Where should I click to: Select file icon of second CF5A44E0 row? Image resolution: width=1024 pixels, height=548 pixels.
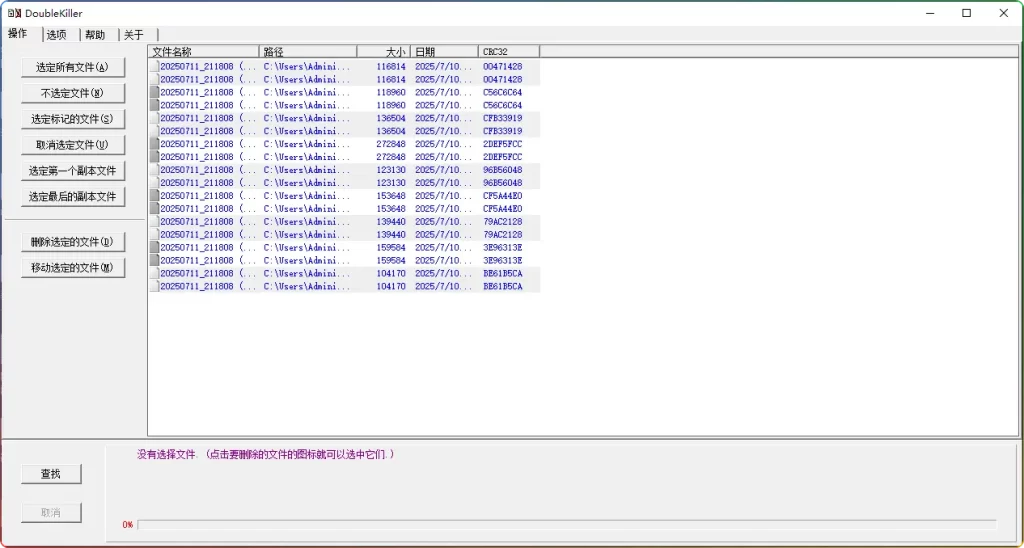click(x=154, y=208)
